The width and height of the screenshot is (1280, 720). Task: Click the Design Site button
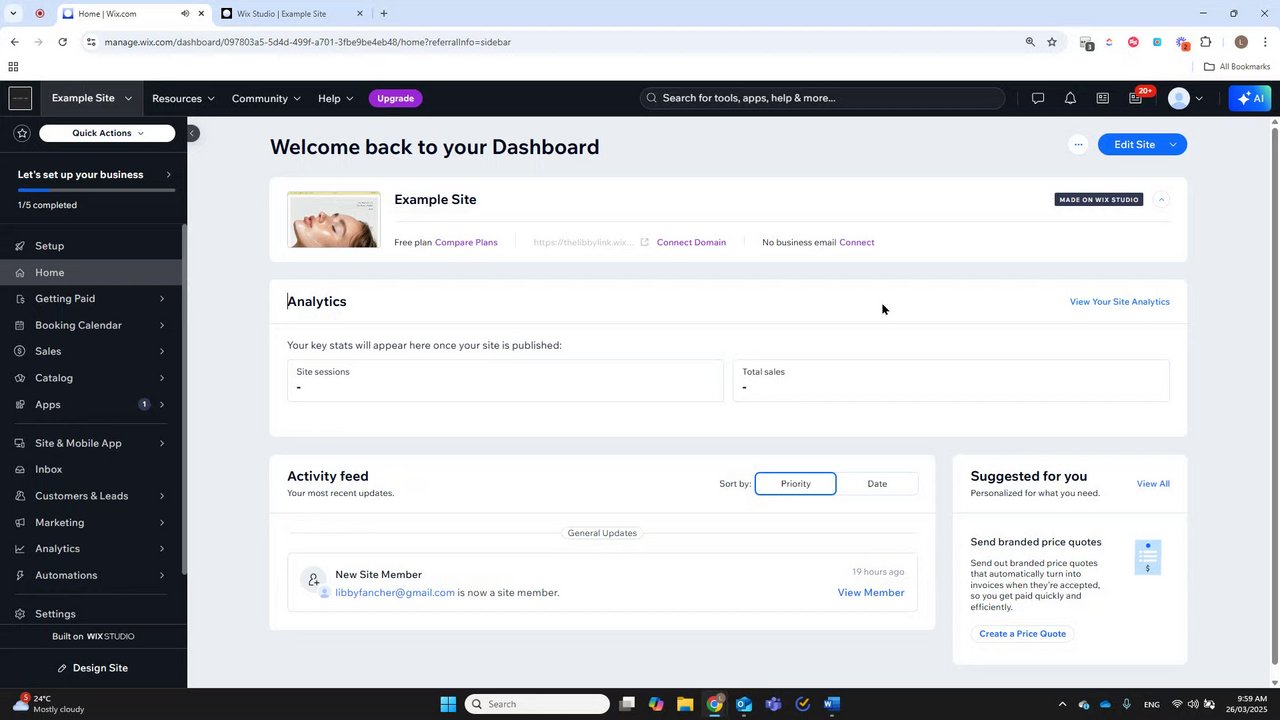click(92, 668)
